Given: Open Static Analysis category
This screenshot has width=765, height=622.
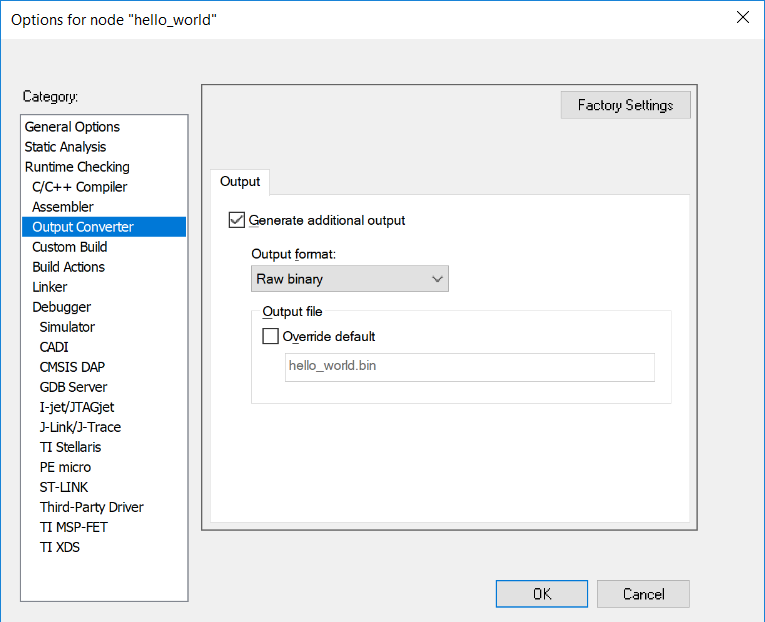Looking at the screenshot, I should tap(65, 147).
